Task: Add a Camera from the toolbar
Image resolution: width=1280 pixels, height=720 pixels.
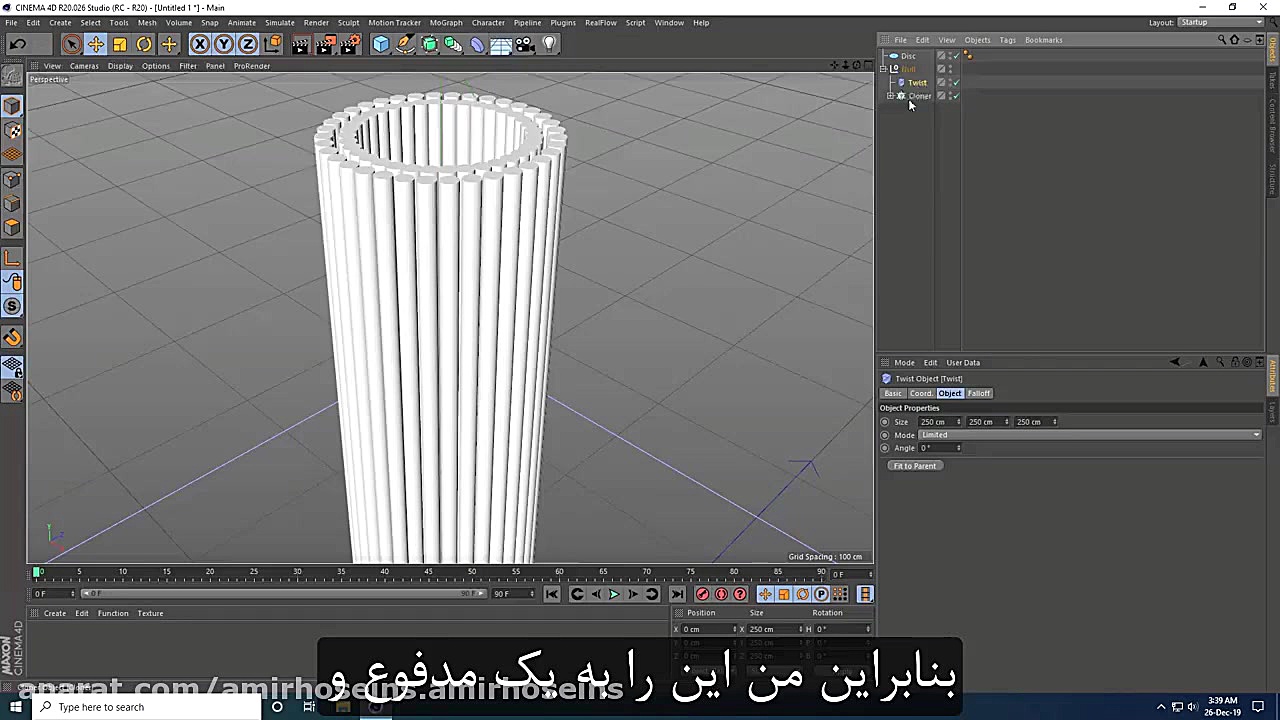Action: point(524,43)
